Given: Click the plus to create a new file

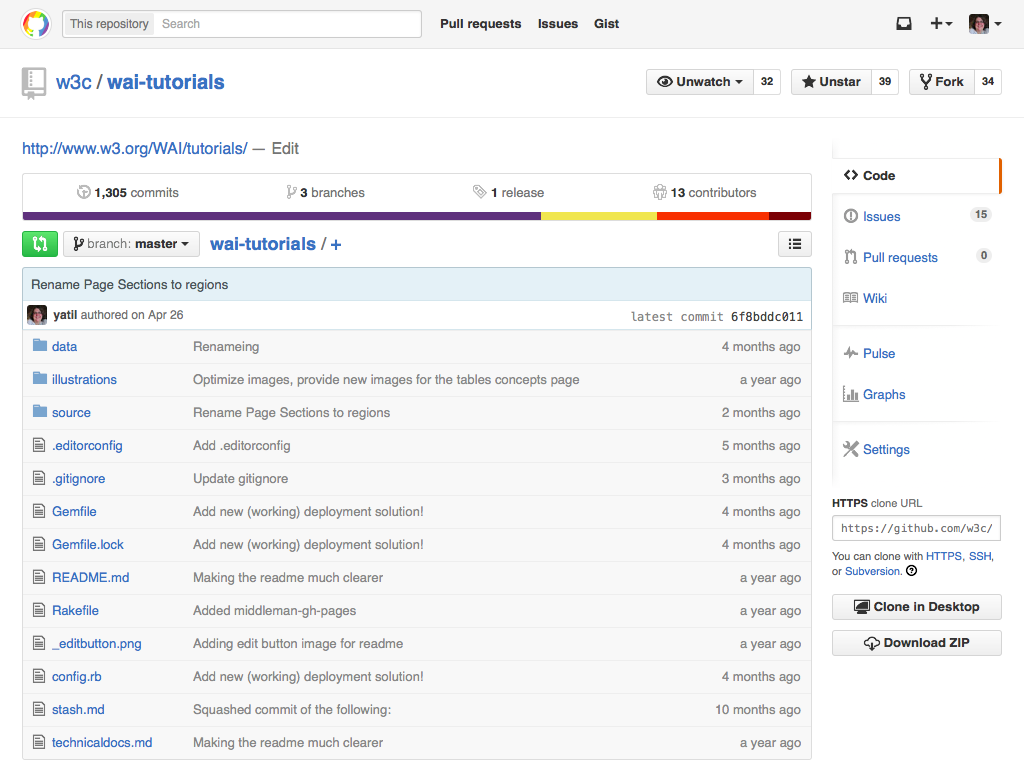Looking at the screenshot, I should pos(336,245).
